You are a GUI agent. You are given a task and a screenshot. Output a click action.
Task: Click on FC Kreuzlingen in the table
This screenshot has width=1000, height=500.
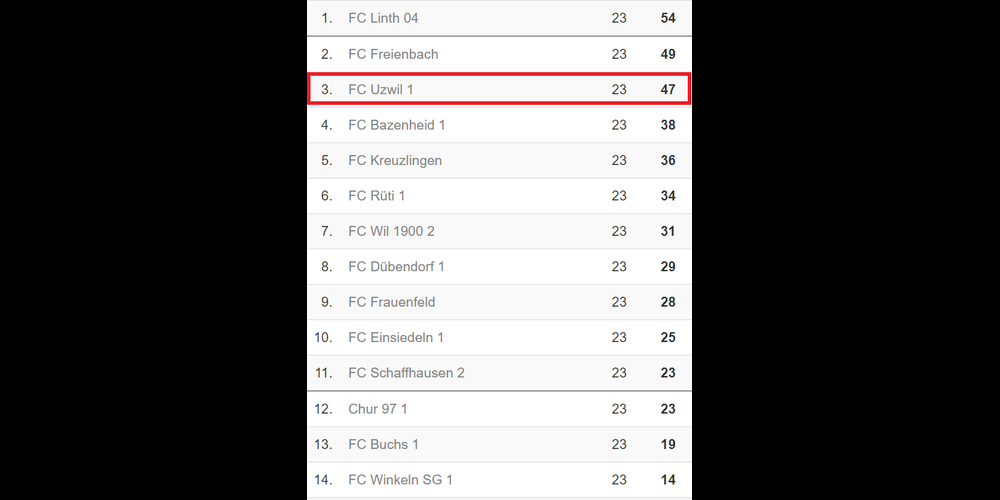tap(395, 160)
